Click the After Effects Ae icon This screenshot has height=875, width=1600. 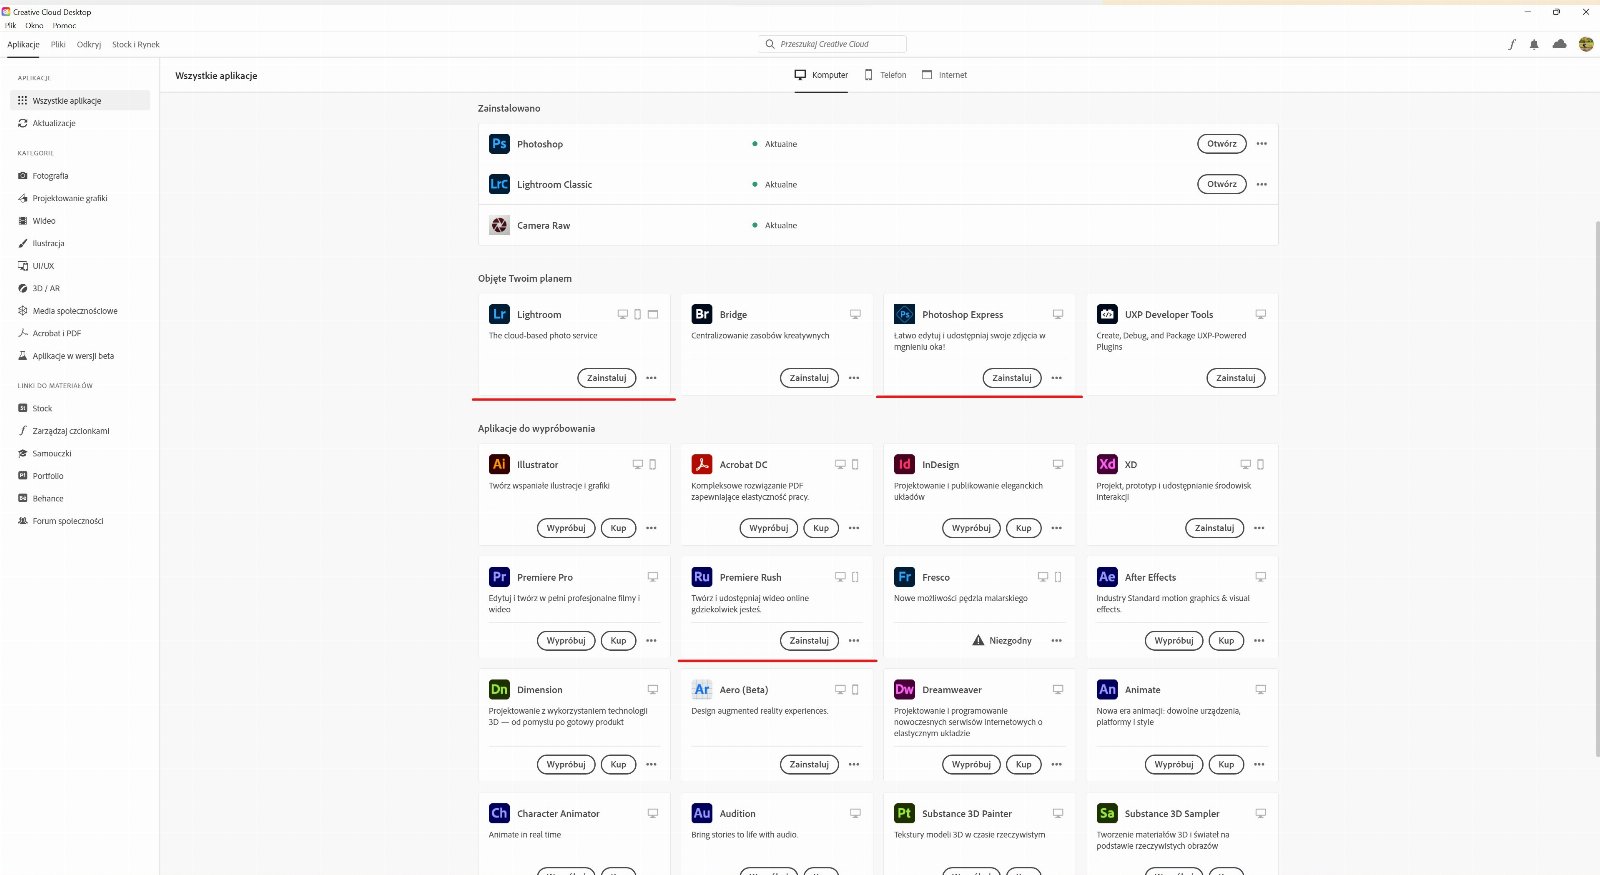tap(1107, 577)
